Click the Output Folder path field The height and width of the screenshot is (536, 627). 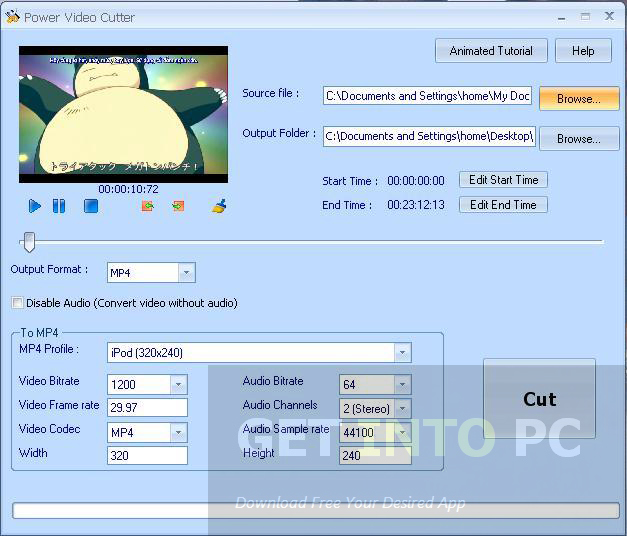point(429,136)
